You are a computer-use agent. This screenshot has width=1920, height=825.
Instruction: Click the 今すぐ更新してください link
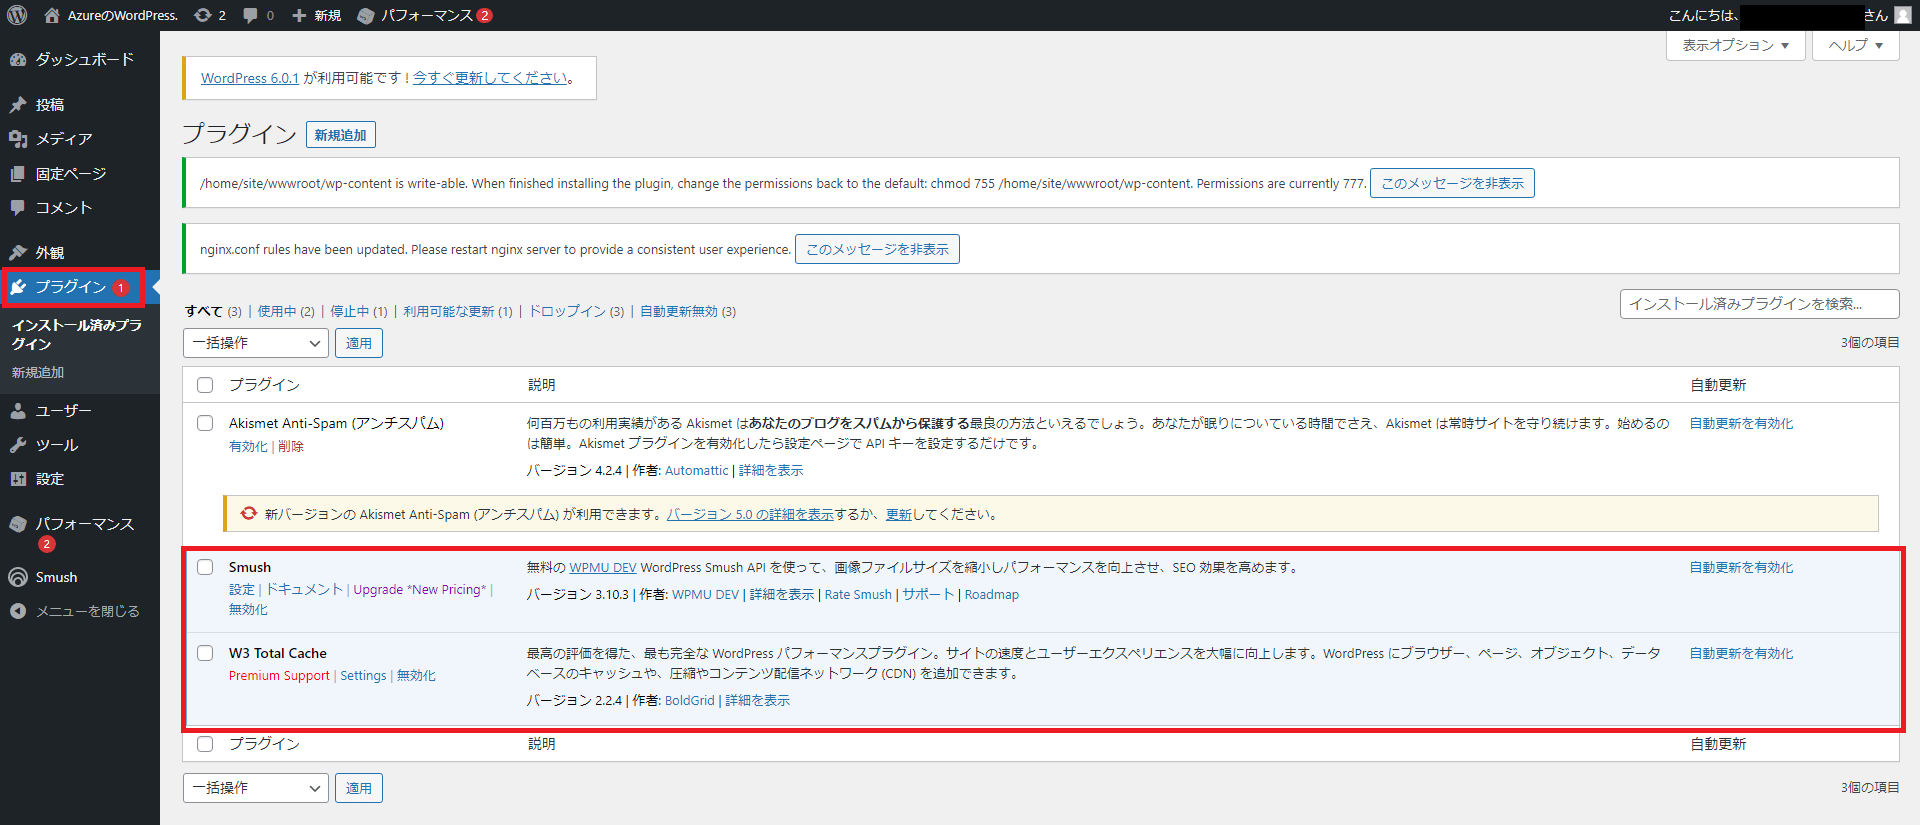[490, 78]
